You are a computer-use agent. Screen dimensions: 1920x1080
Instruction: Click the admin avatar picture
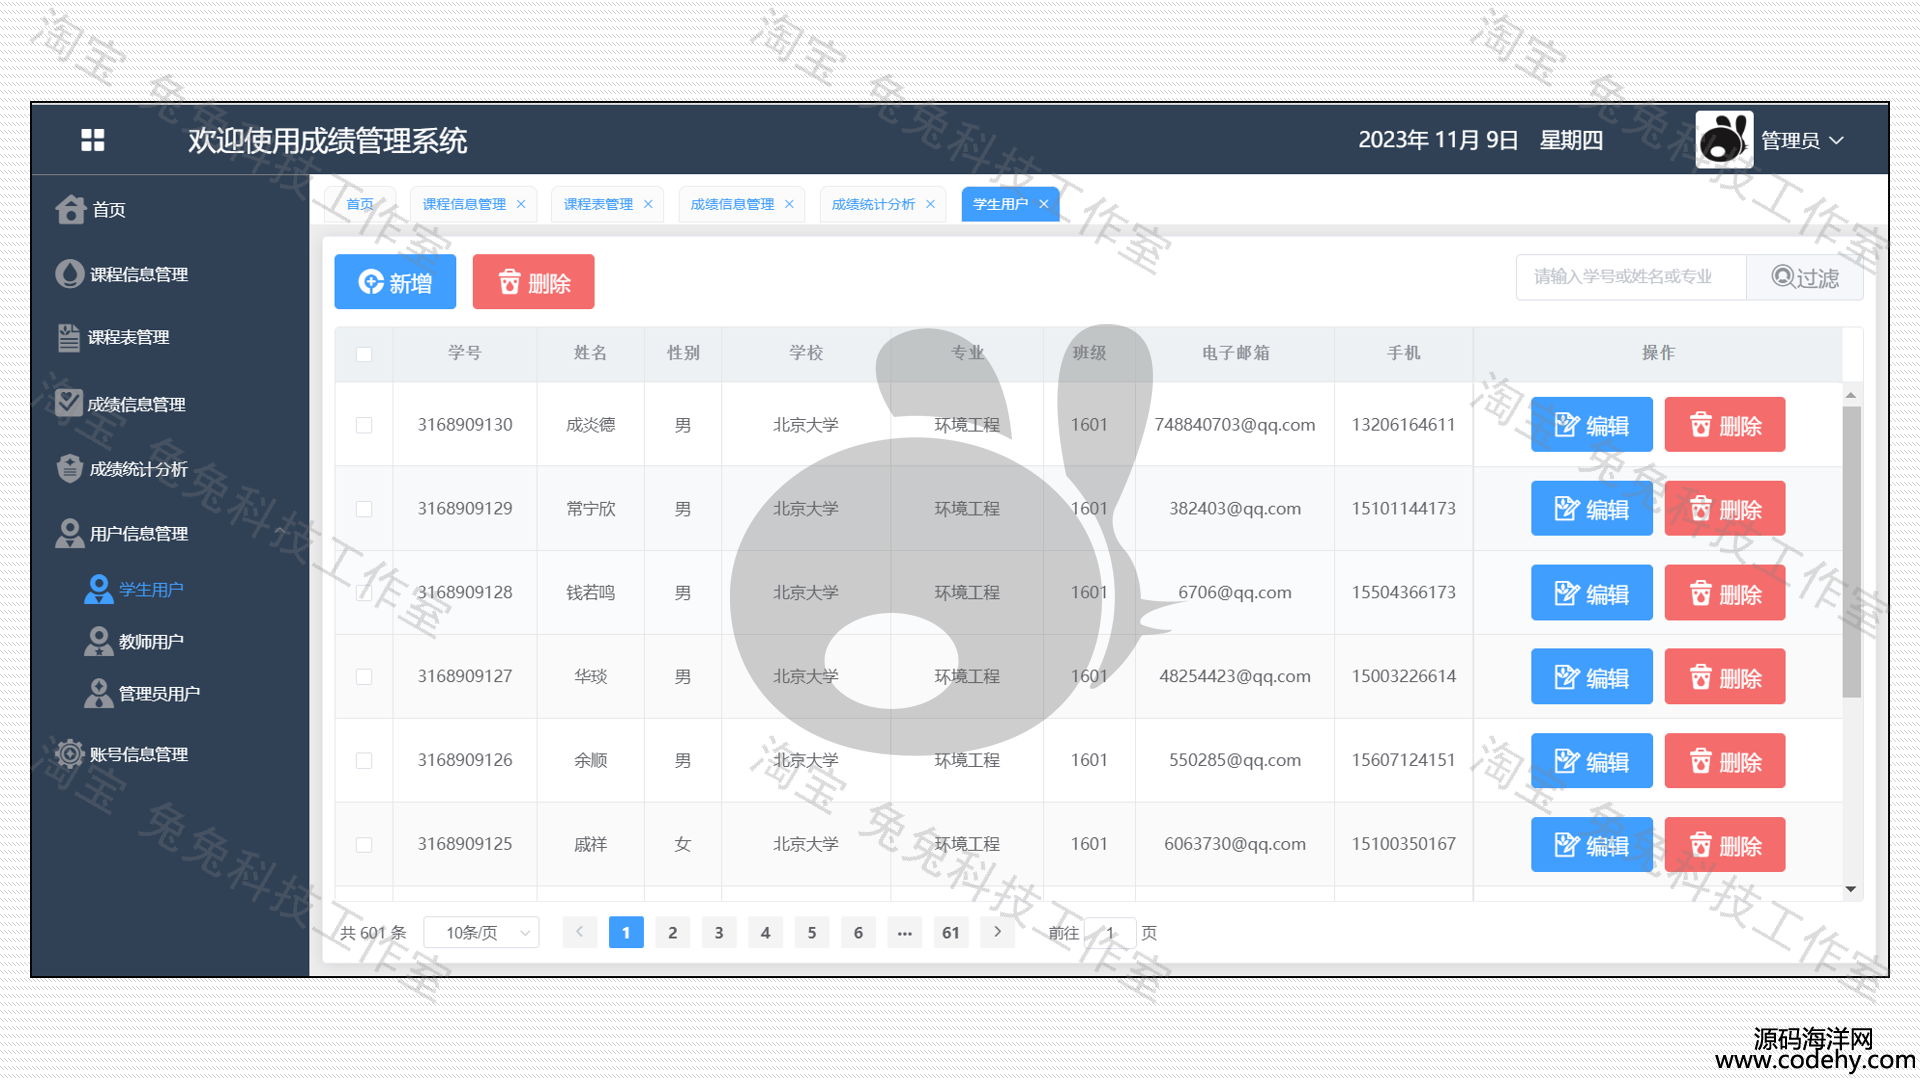pos(1723,140)
